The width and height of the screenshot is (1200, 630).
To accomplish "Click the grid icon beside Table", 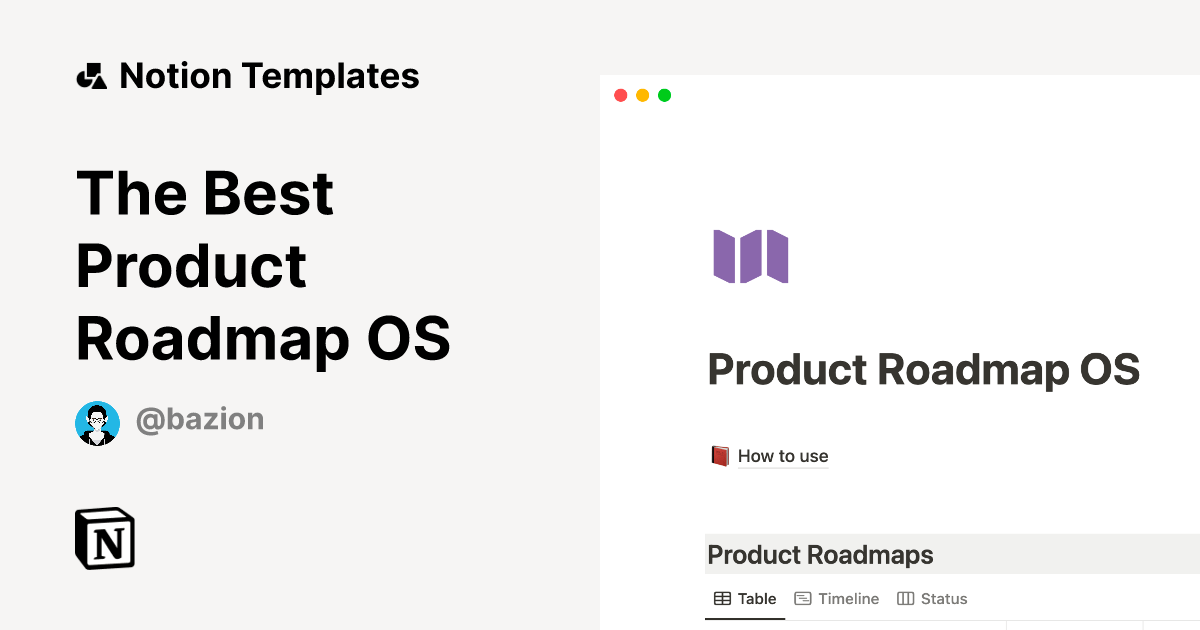I will pos(722,599).
